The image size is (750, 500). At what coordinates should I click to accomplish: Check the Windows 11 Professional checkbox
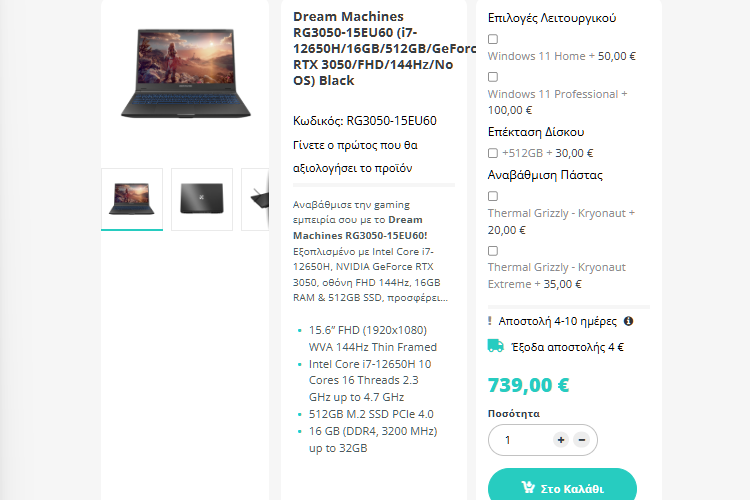click(493, 77)
